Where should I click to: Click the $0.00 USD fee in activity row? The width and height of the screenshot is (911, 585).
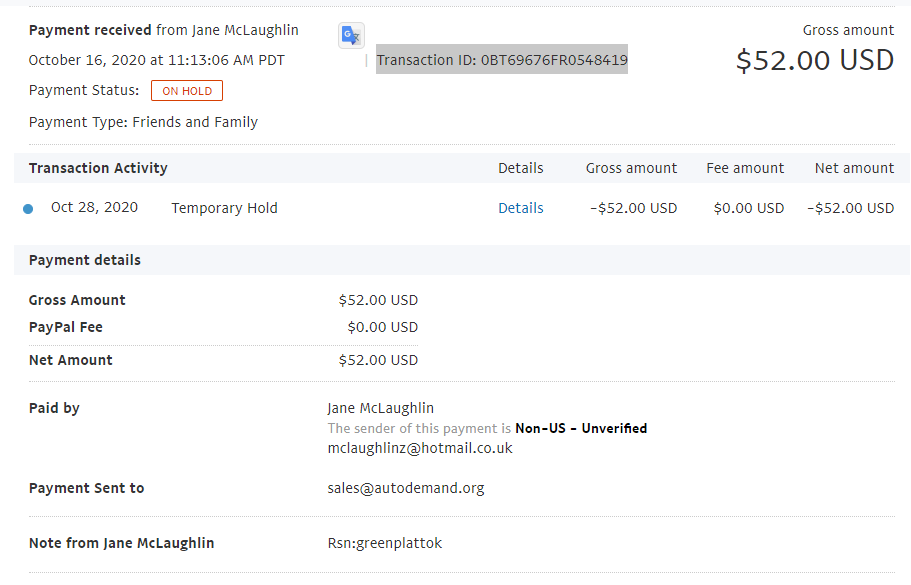pyautogui.click(x=749, y=208)
